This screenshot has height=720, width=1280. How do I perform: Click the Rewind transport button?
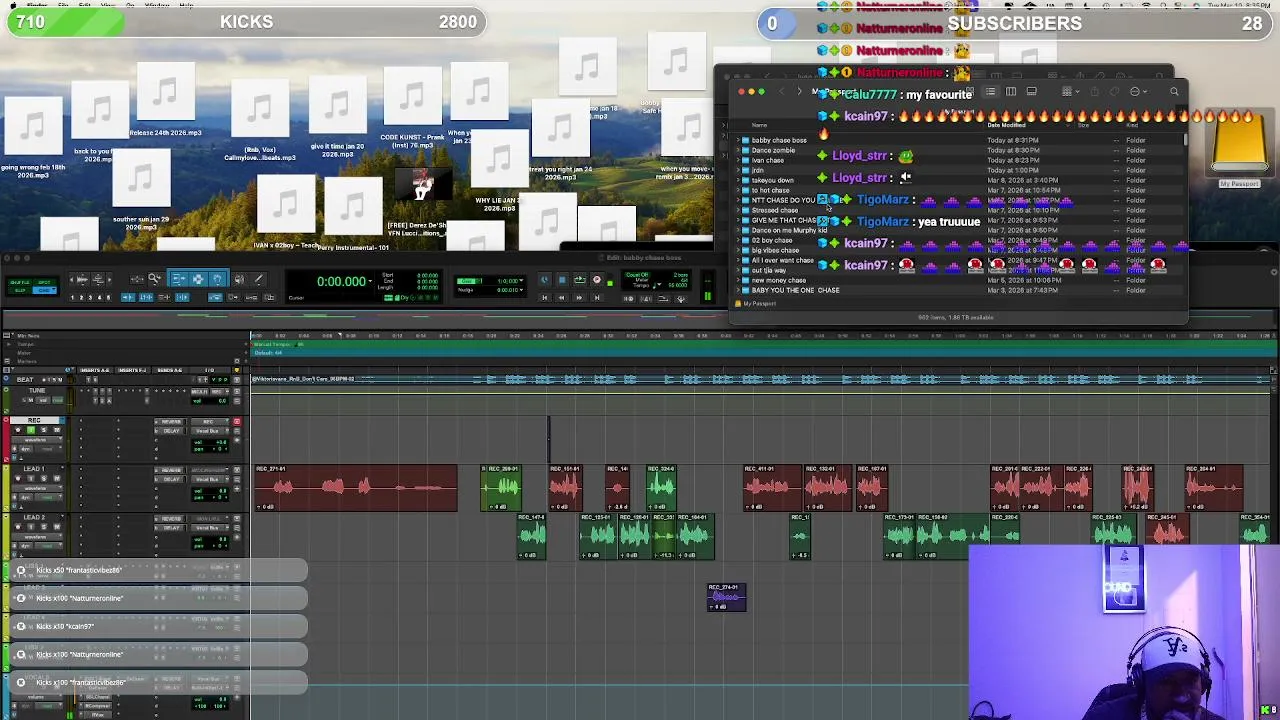tap(561, 297)
